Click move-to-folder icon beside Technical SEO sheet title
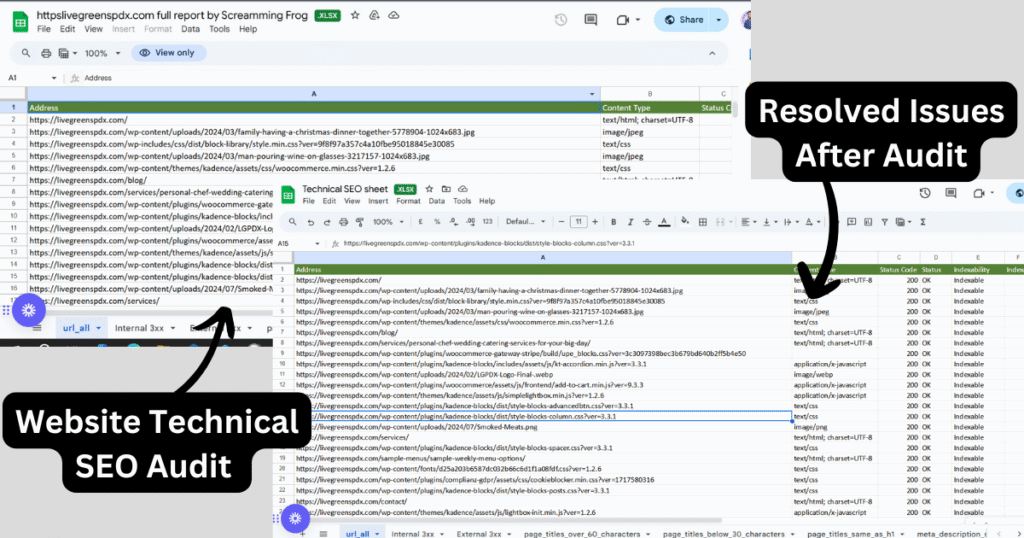Image resolution: width=1024 pixels, height=538 pixels. tap(446, 189)
